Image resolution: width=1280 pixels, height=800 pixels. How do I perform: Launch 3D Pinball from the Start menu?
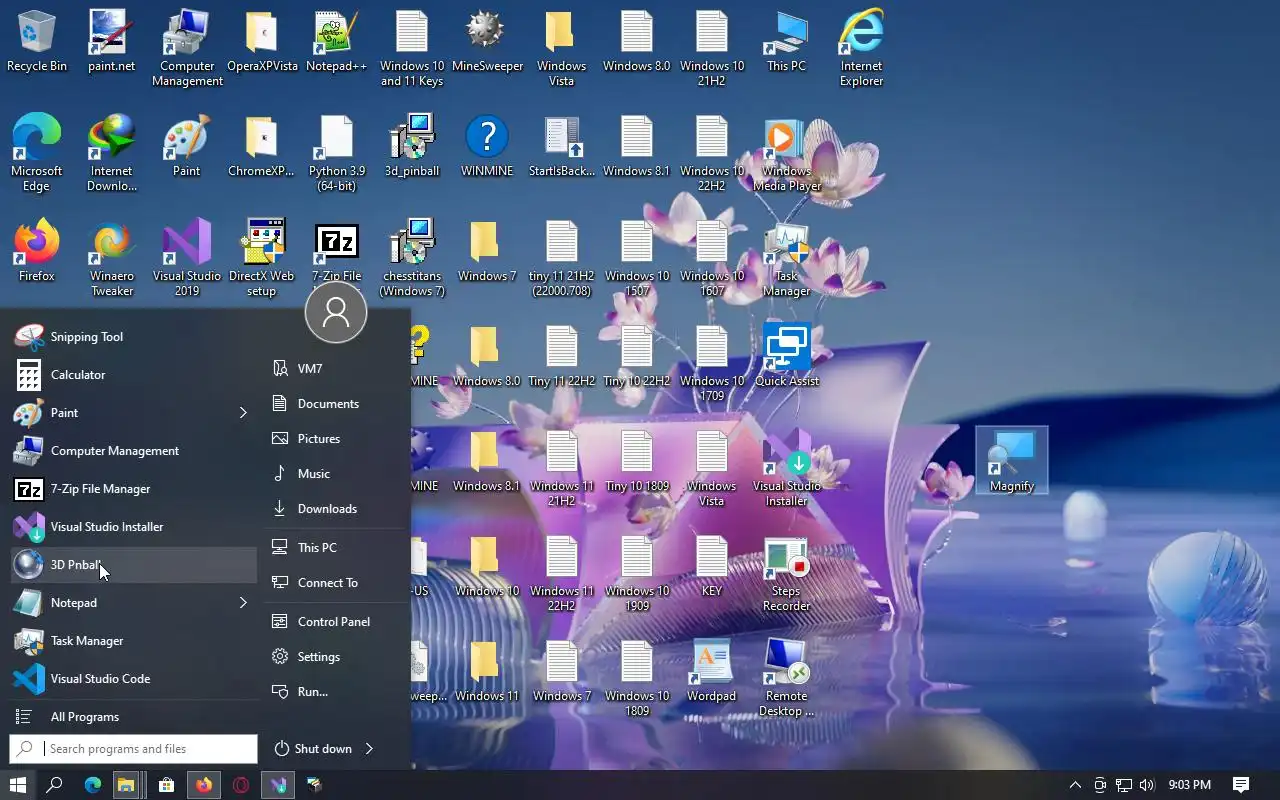(132, 565)
